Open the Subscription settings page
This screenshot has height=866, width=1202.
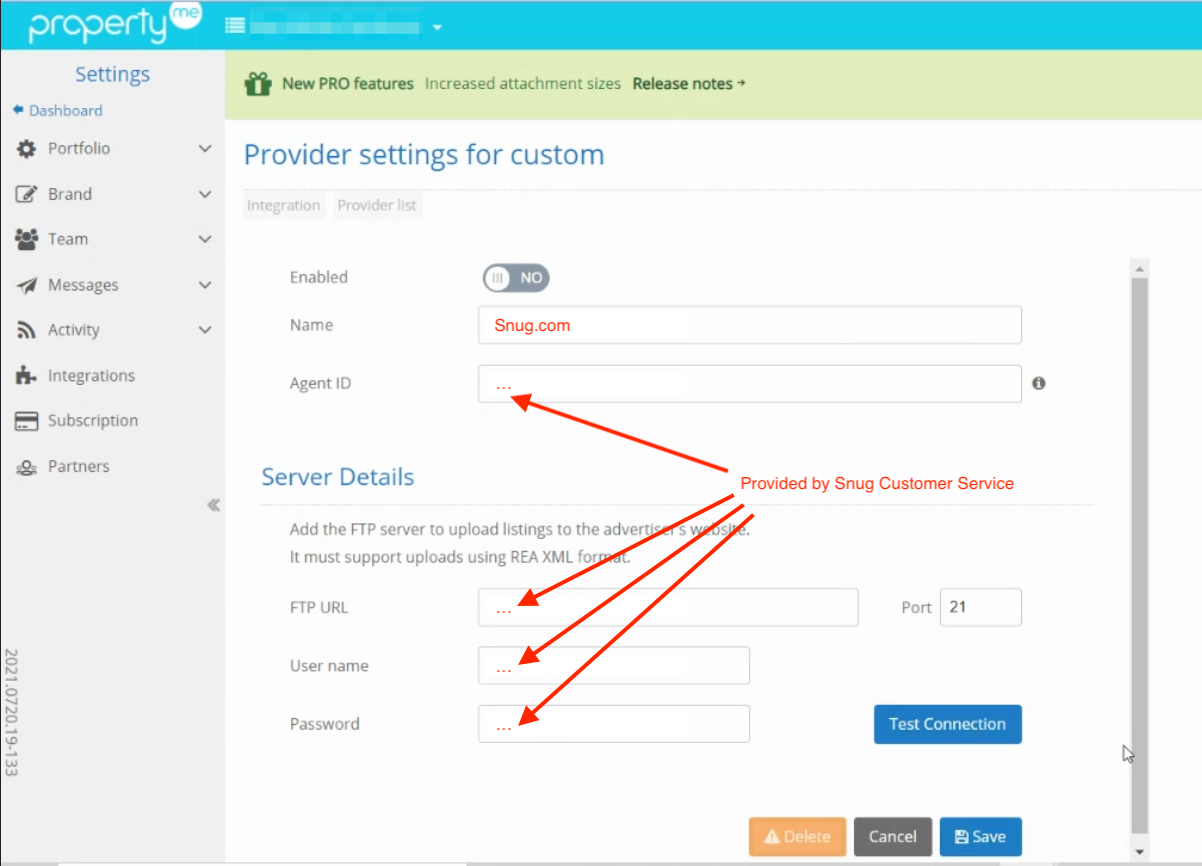[93, 421]
